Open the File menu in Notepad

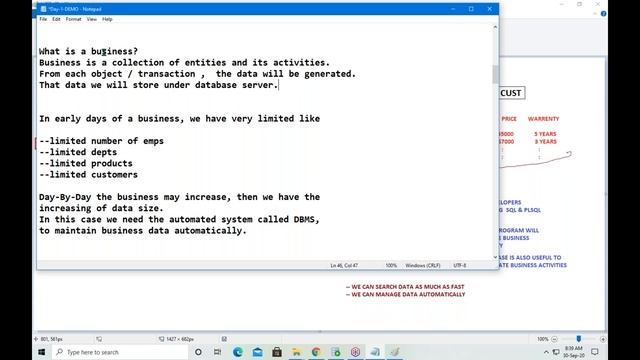[43, 19]
